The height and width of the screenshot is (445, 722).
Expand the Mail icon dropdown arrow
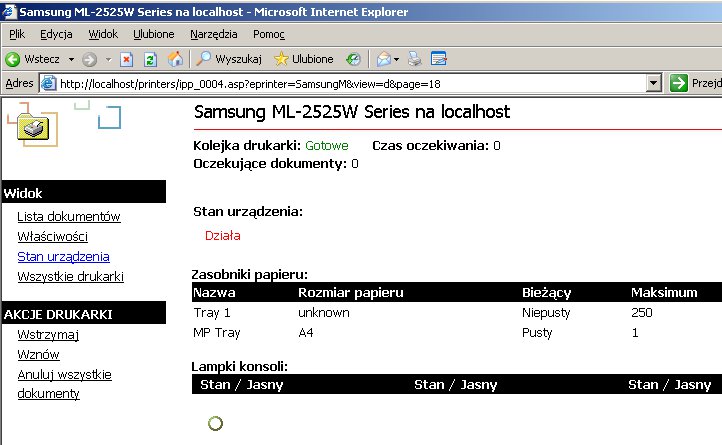coord(396,59)
